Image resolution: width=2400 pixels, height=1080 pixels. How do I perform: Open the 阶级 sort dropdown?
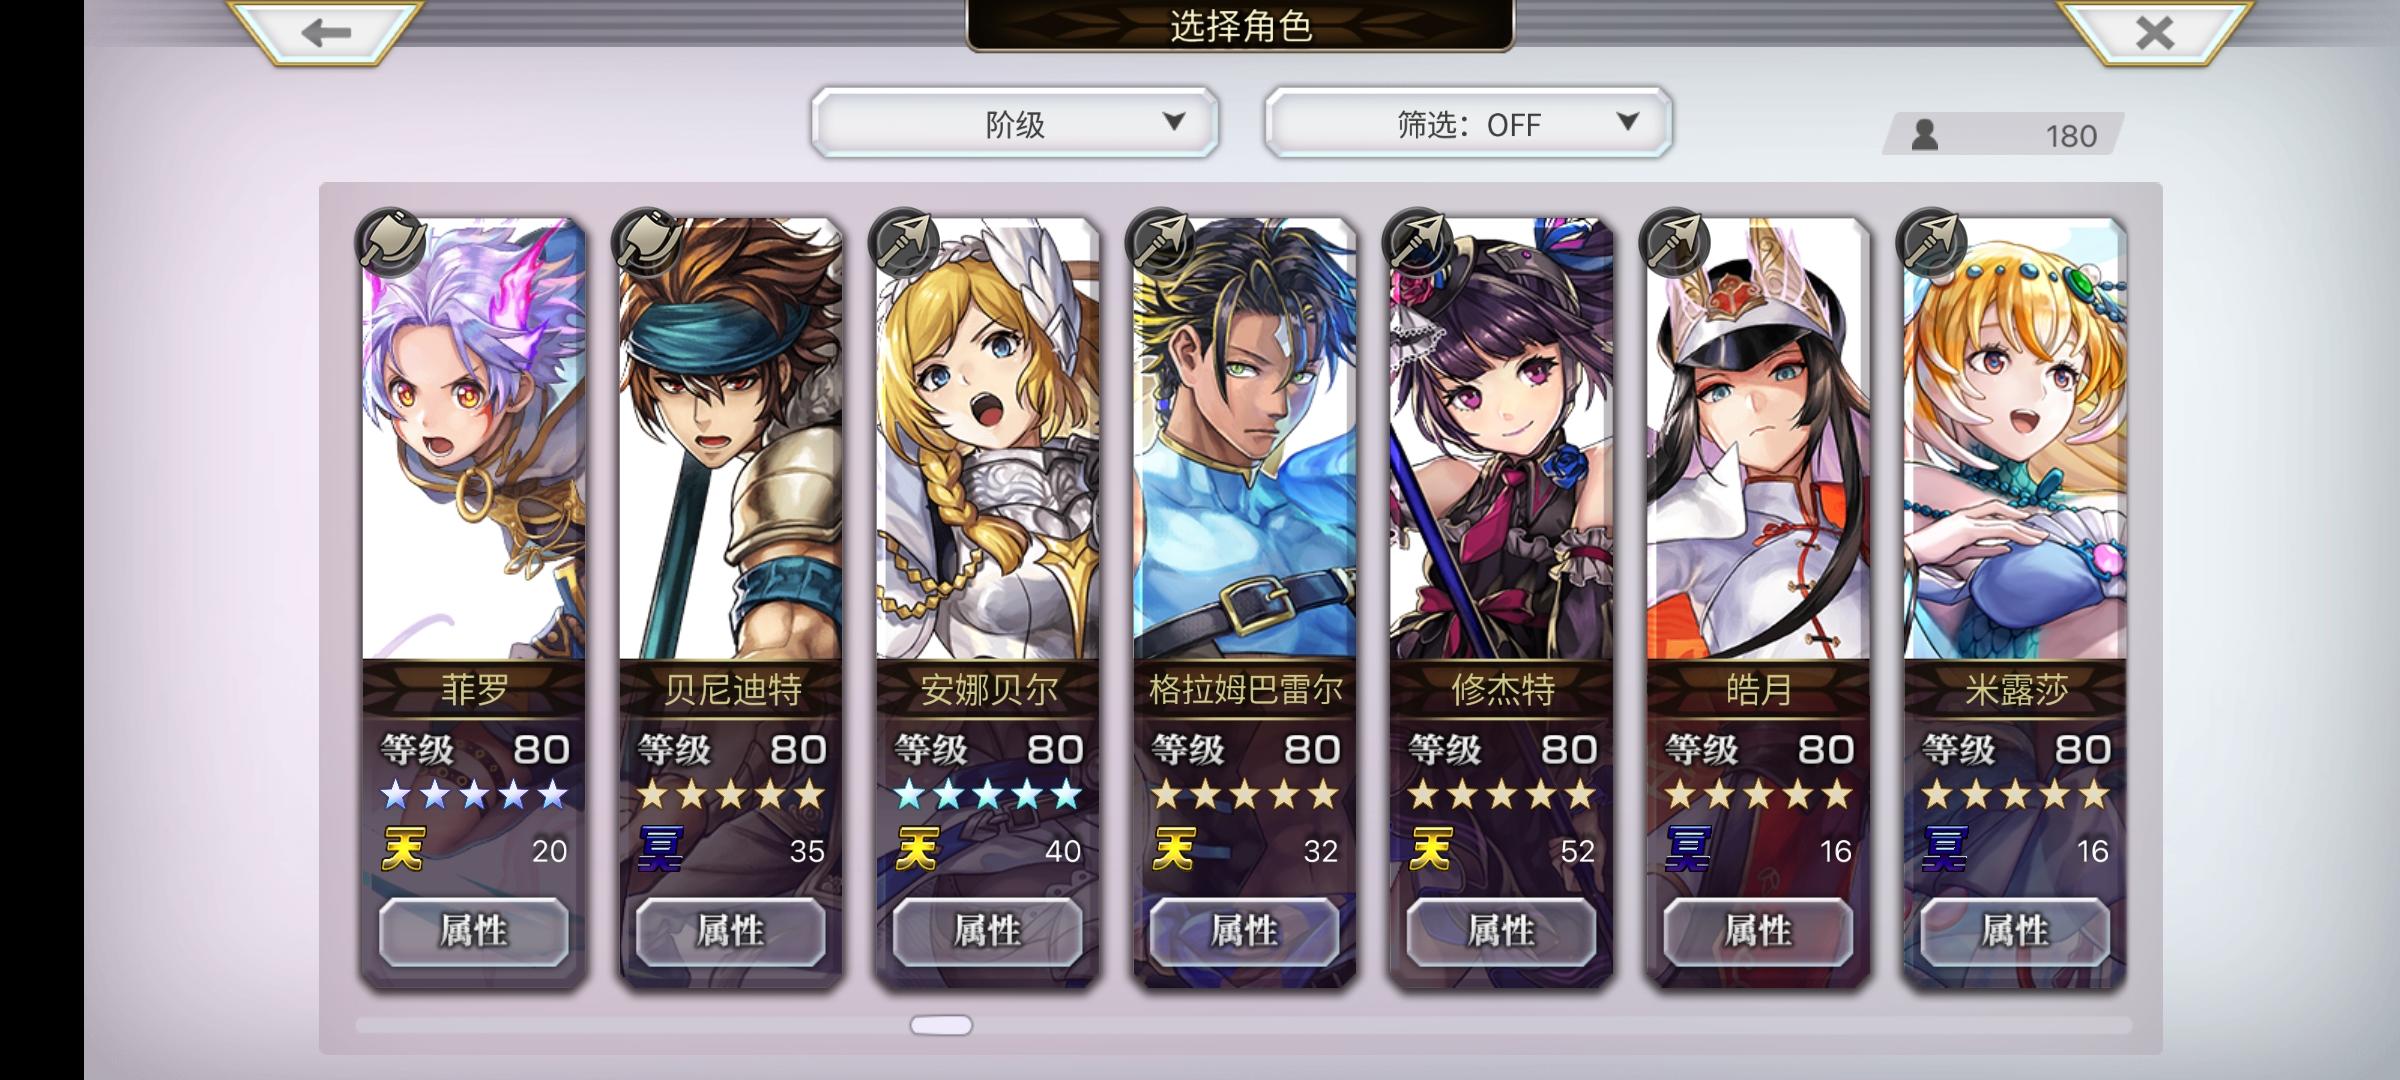(x=1015, y=123)
